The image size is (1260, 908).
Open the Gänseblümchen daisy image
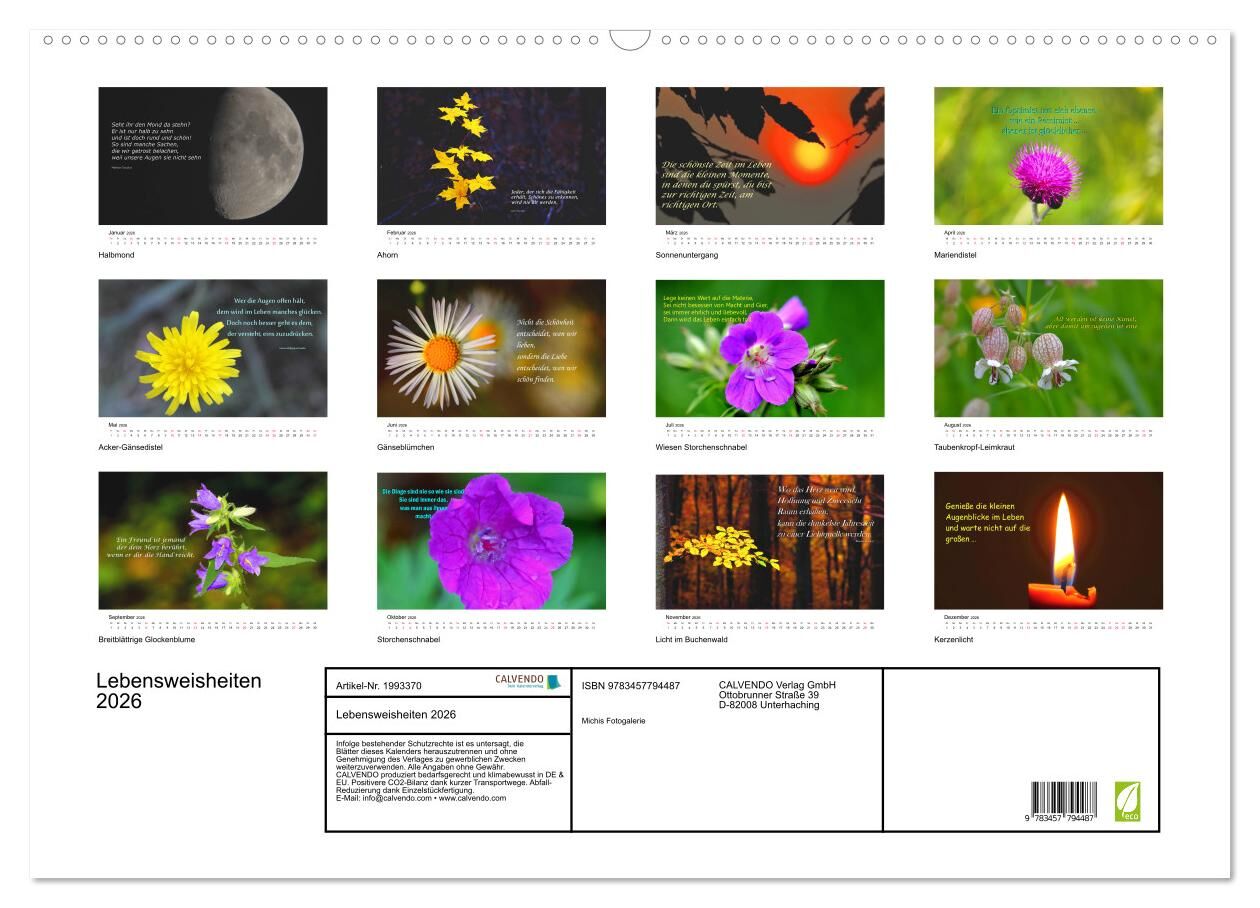491,348
